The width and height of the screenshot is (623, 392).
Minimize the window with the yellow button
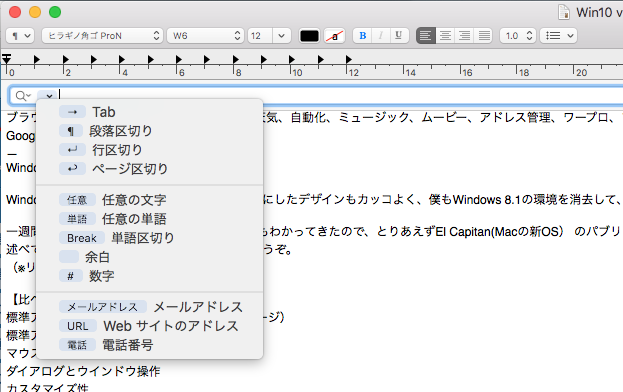point(35,12)
